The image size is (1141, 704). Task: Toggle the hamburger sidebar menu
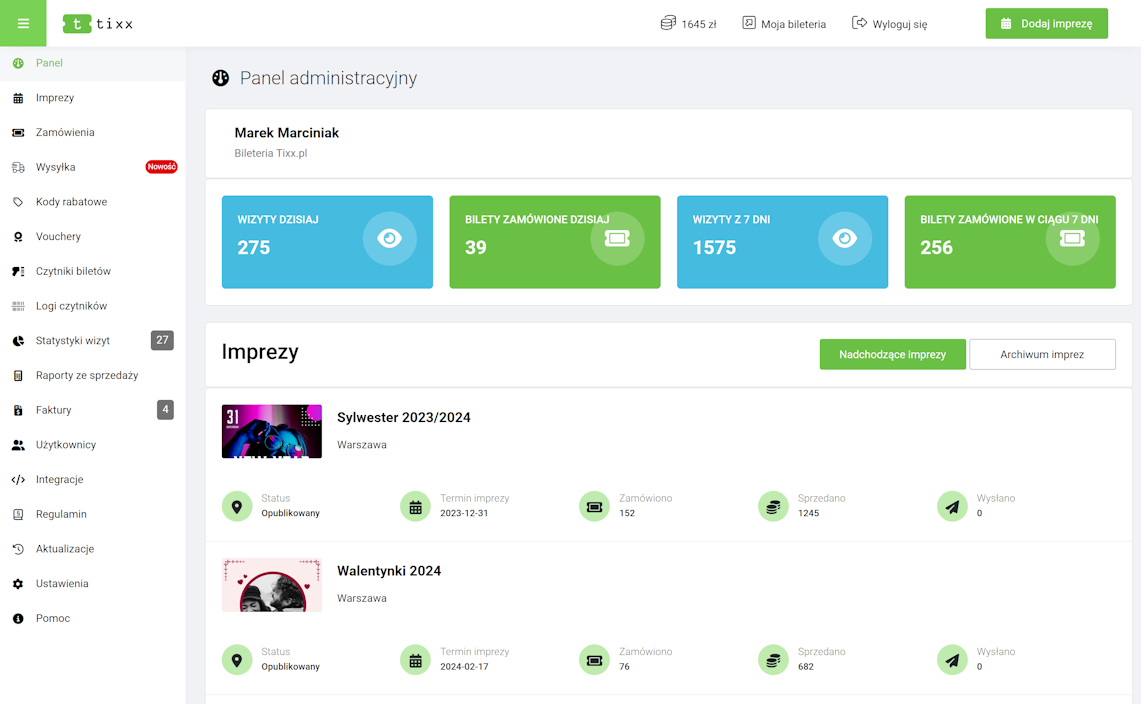23,23
